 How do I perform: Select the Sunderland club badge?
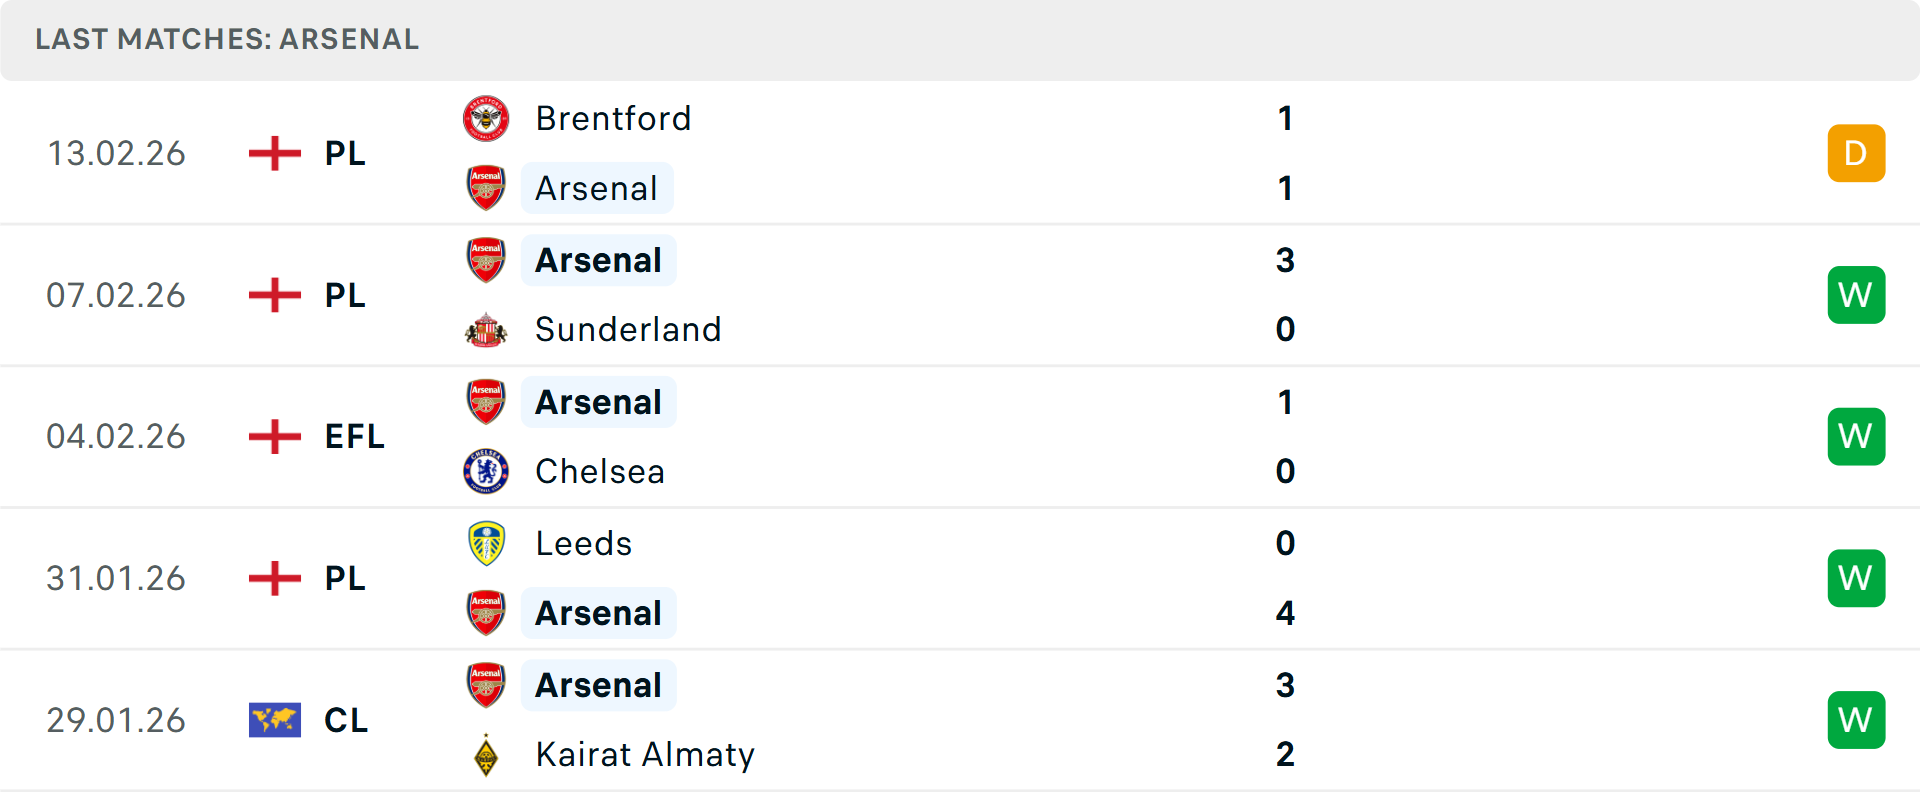click(x=486, y=329)
